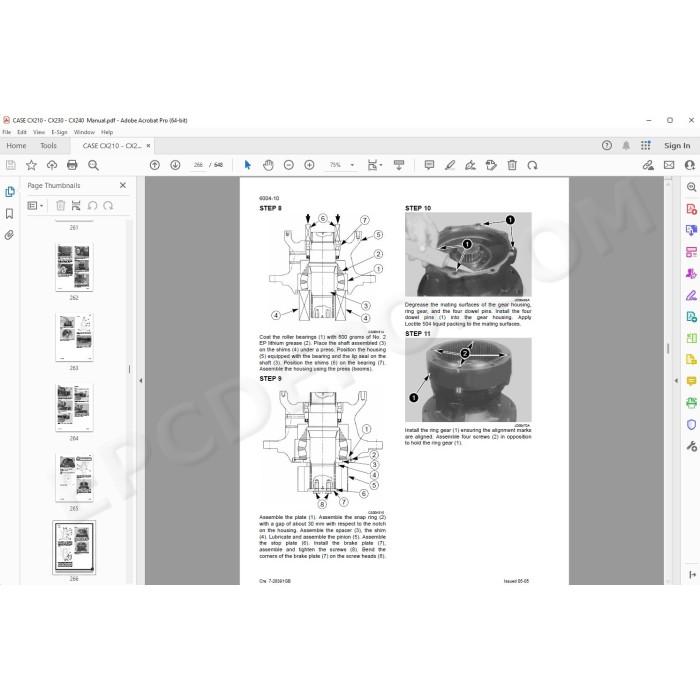
Task: Open the More Tools wrench icon
Action: [691, 446]
